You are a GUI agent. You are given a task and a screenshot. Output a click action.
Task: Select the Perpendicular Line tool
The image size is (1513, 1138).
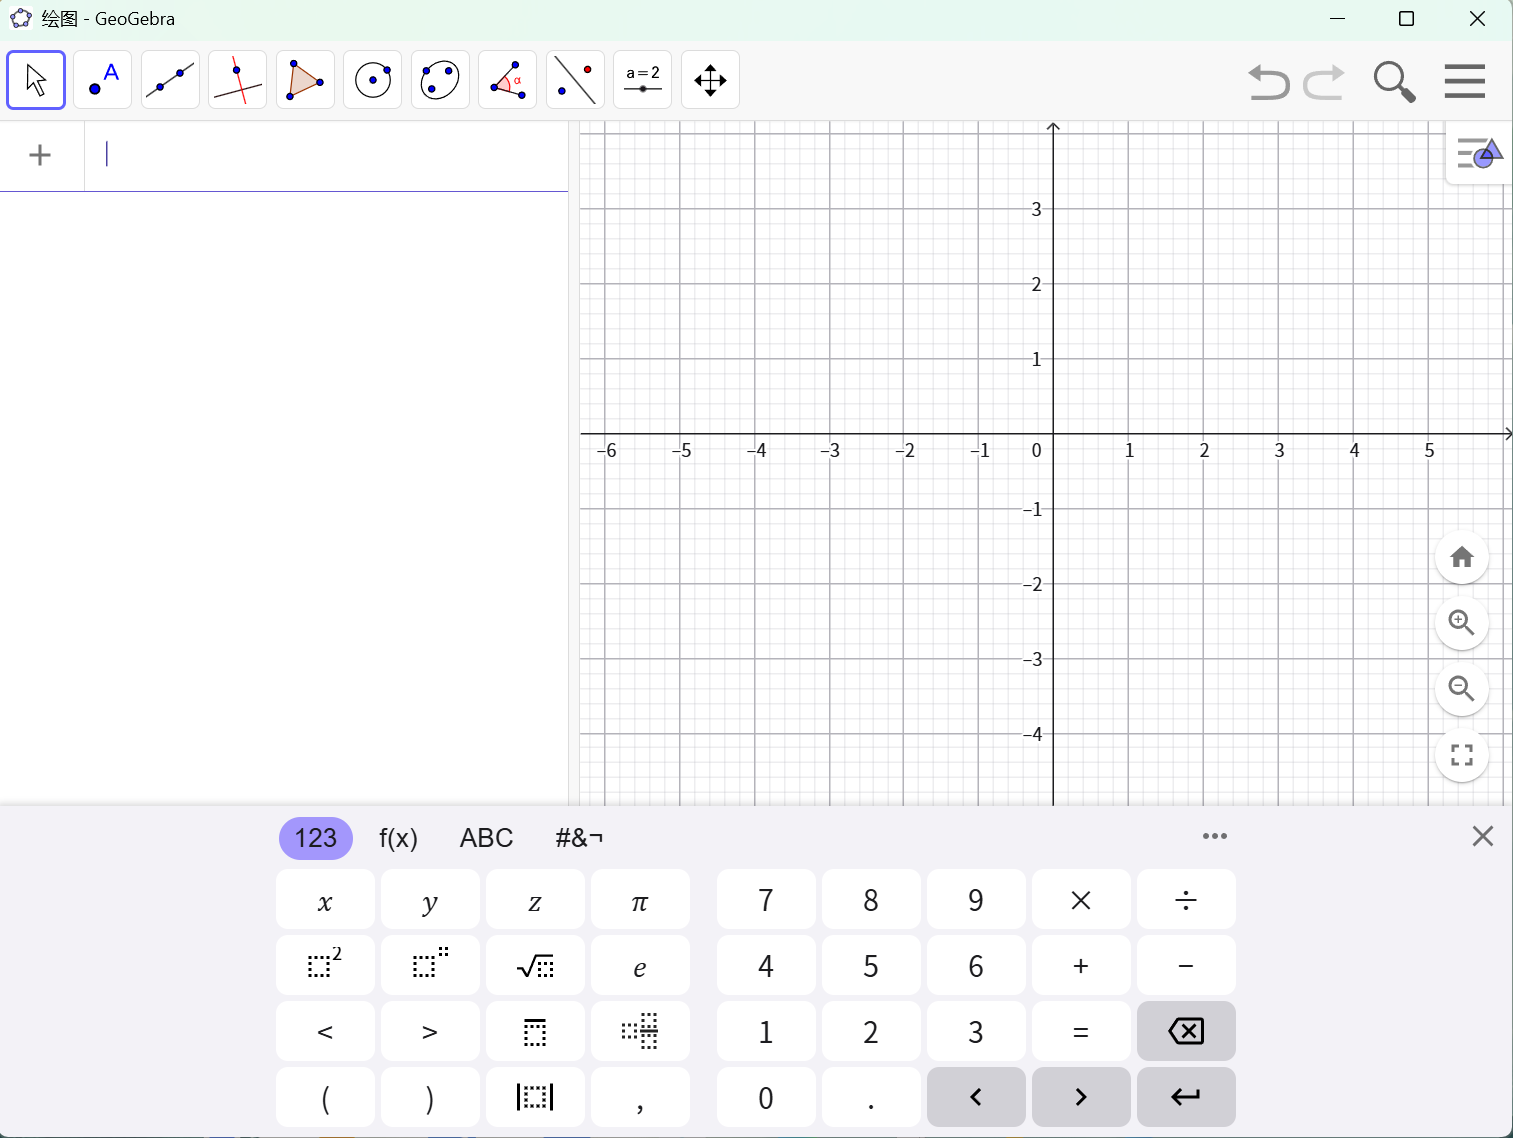[237, 79]
